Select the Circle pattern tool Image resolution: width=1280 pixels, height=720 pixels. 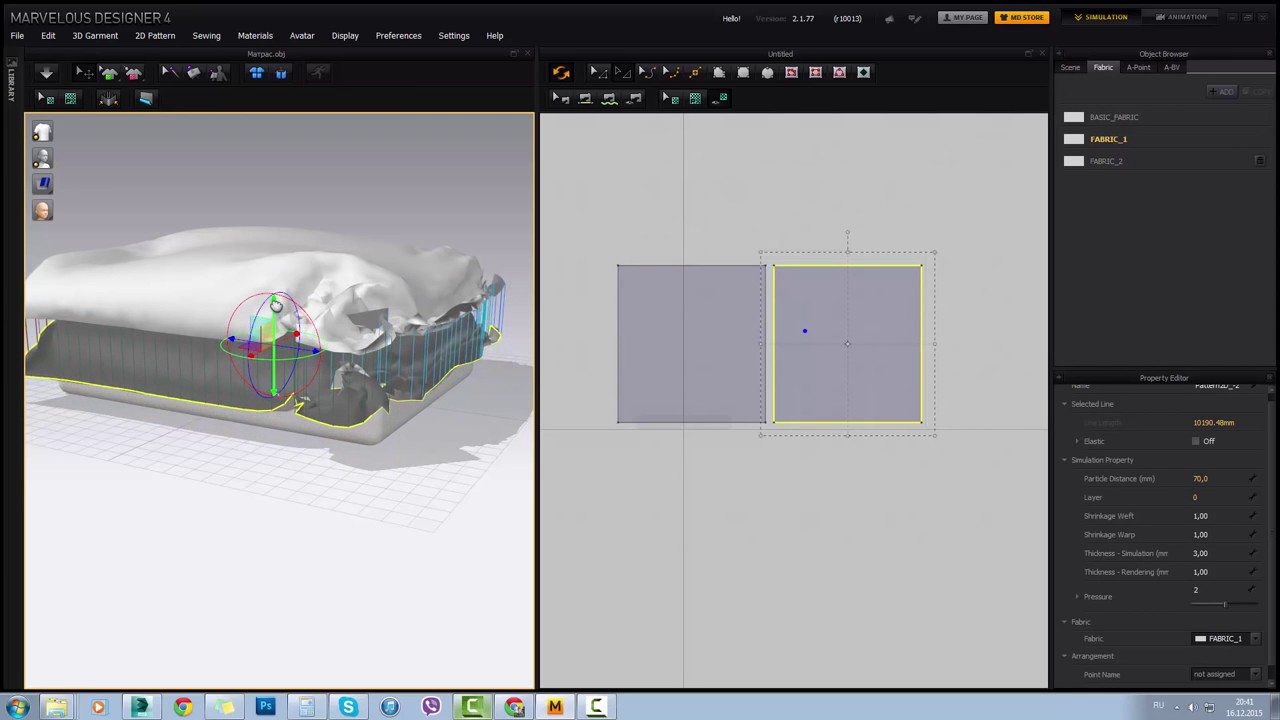point(767,72)
